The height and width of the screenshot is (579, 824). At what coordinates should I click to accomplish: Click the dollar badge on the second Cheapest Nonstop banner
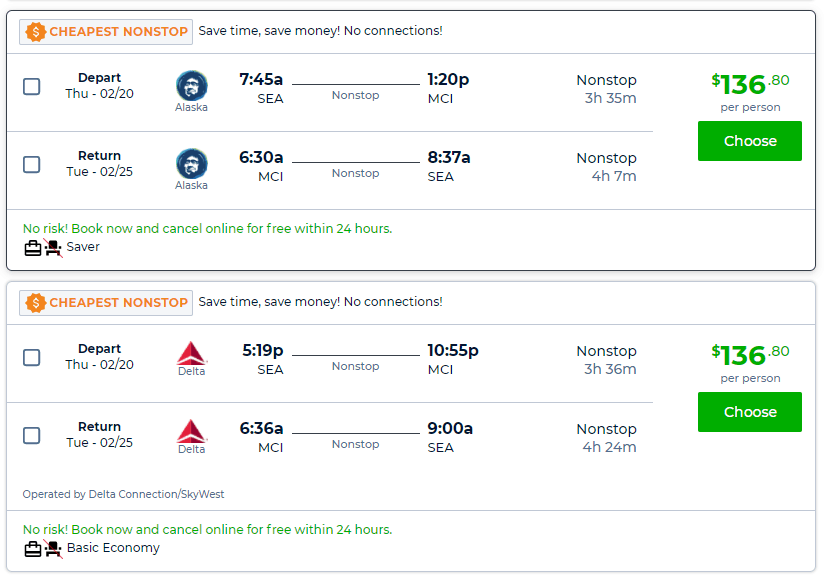pyautogui.click(x=37, y=302)
